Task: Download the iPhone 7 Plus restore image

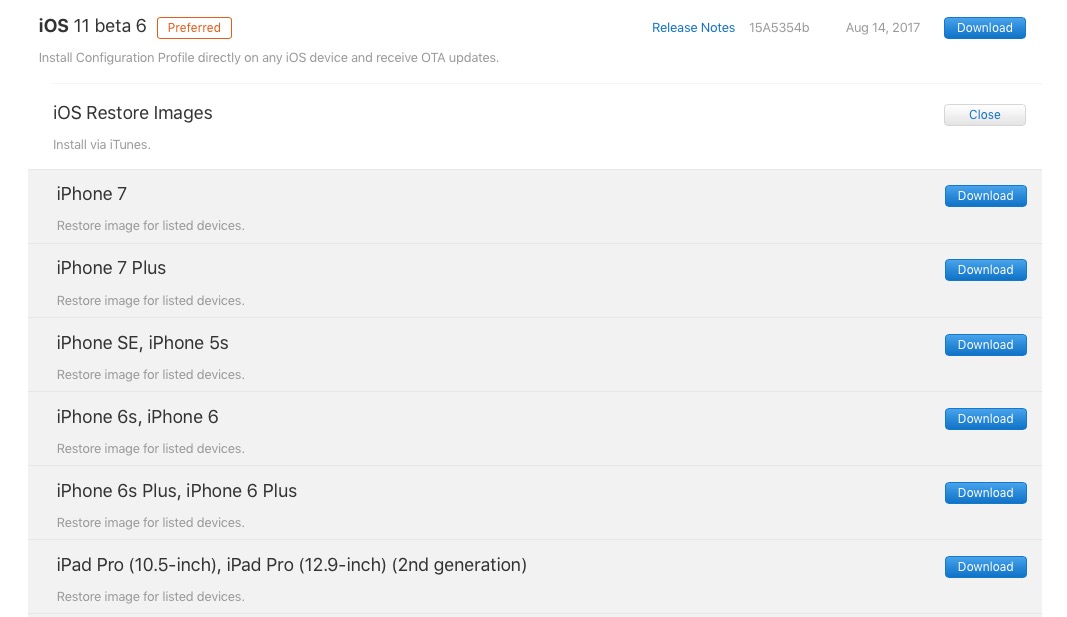Action: (x=985, y=270)
